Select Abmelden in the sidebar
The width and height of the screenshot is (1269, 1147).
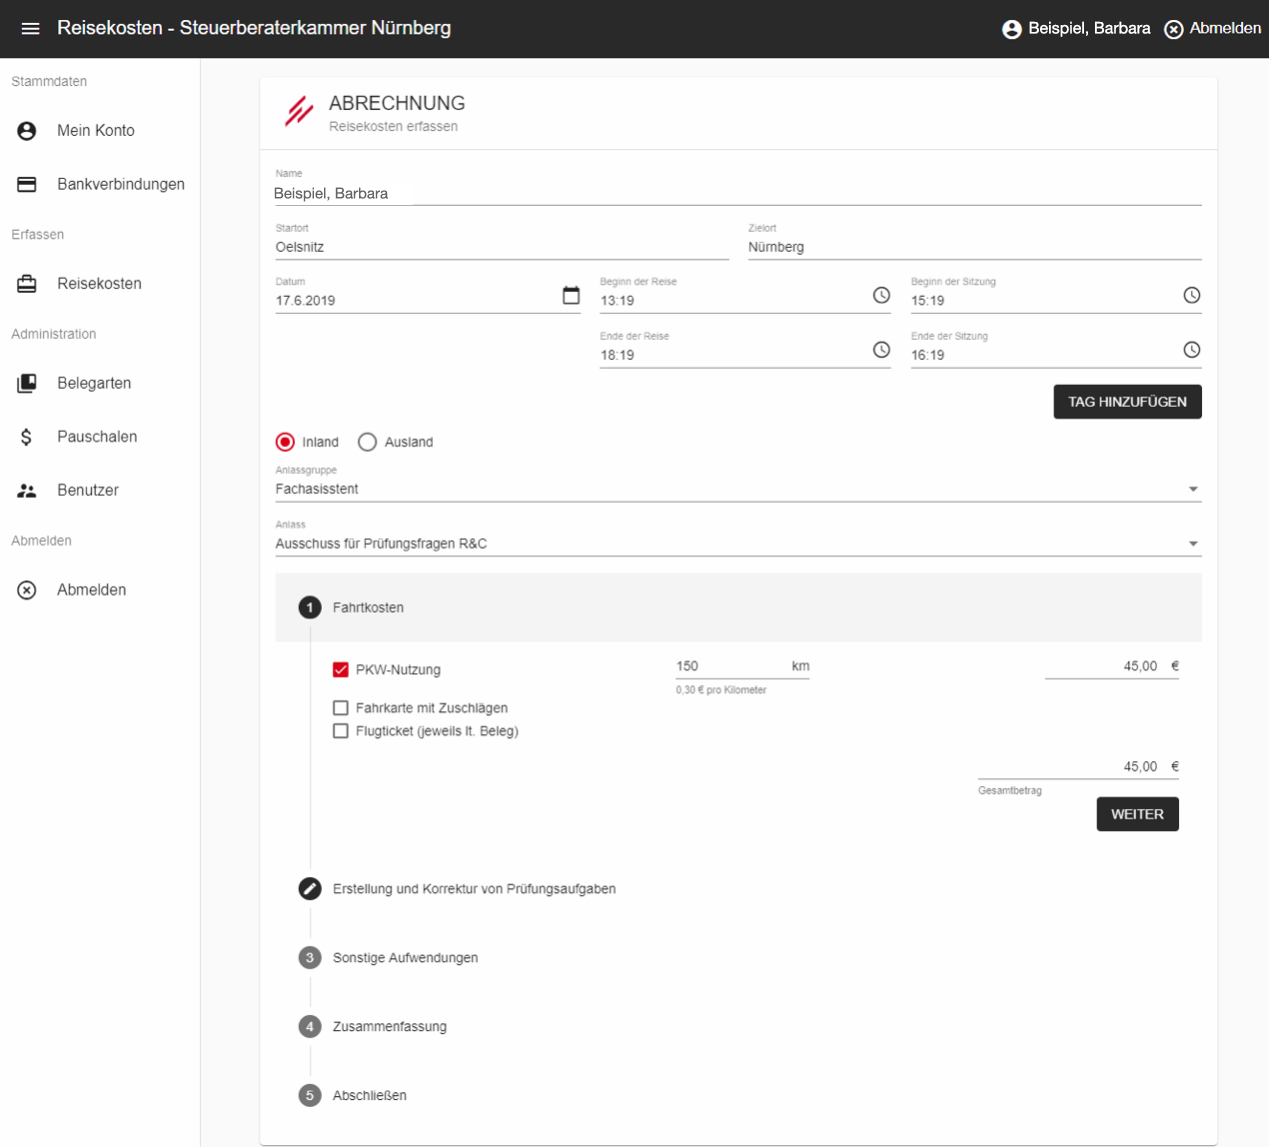[x=26, y=589]
